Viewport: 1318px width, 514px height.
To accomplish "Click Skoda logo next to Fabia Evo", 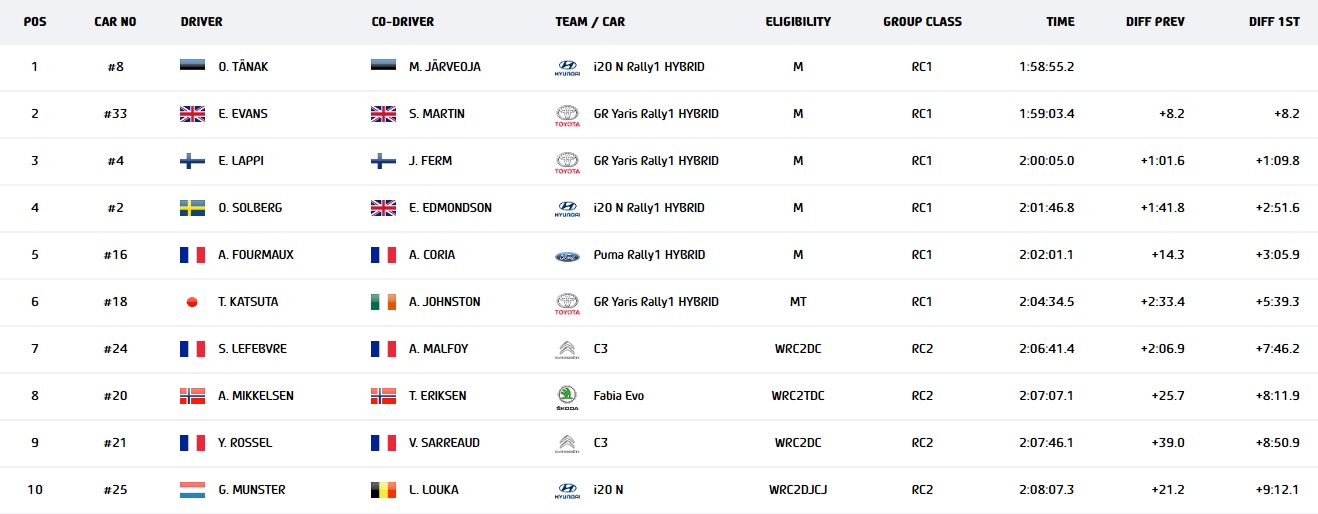I will coord(566,397).
